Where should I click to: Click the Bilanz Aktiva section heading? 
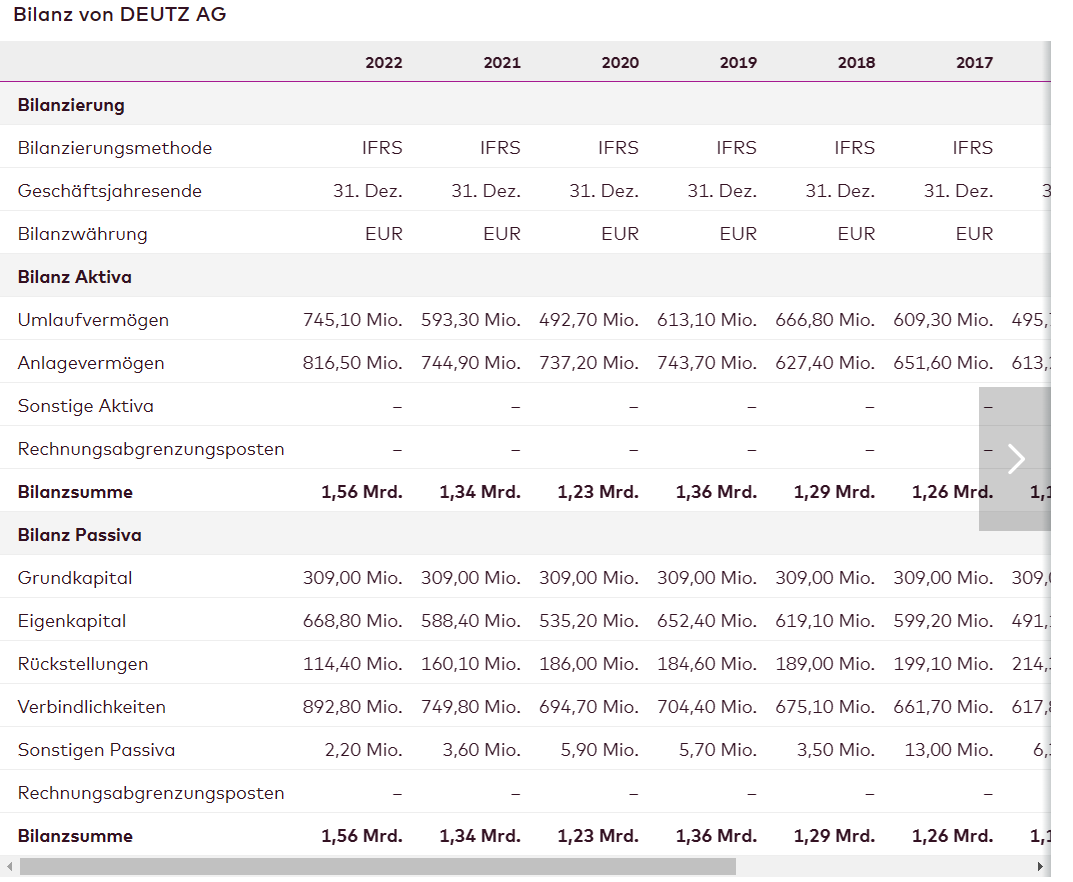click(x=75, y=277)
